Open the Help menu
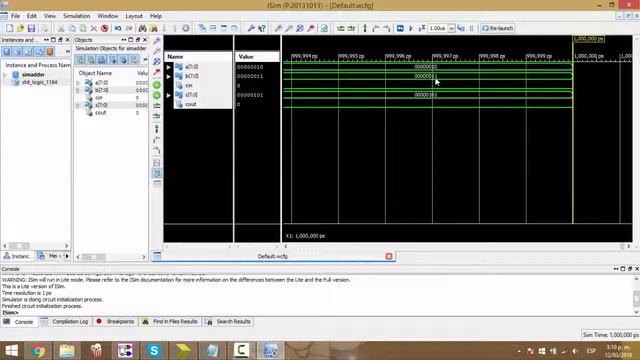This screenshot has height=360, width=640. click(156, 16)
